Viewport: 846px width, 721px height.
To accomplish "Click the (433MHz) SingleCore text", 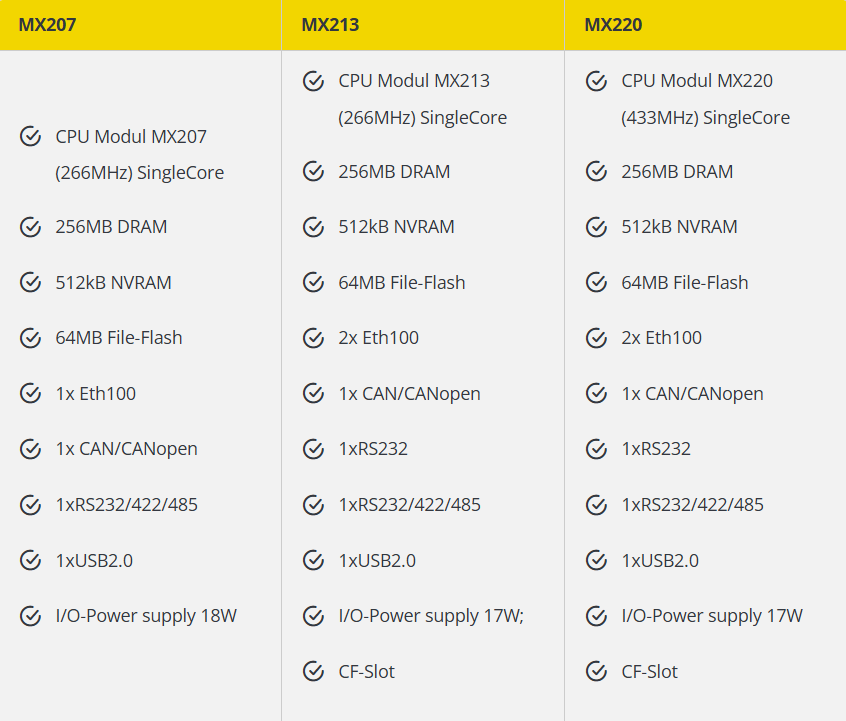I will [705, 118].
